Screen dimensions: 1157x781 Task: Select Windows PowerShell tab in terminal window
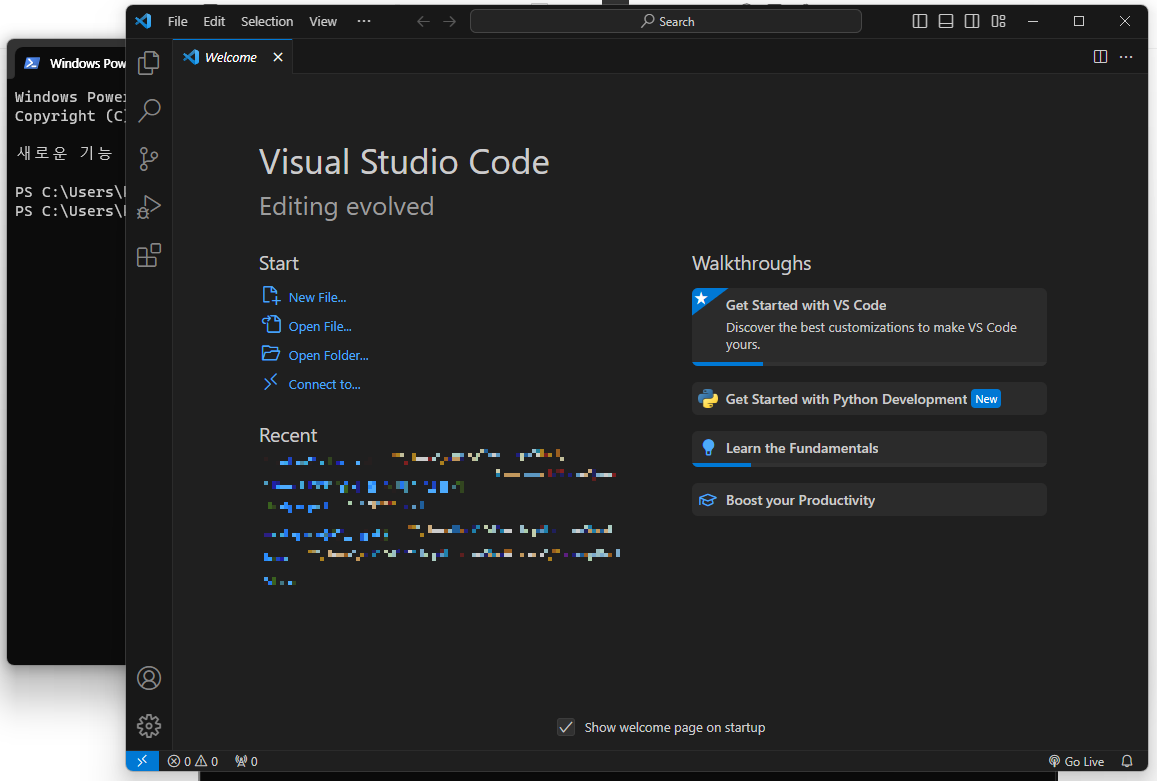72,63
